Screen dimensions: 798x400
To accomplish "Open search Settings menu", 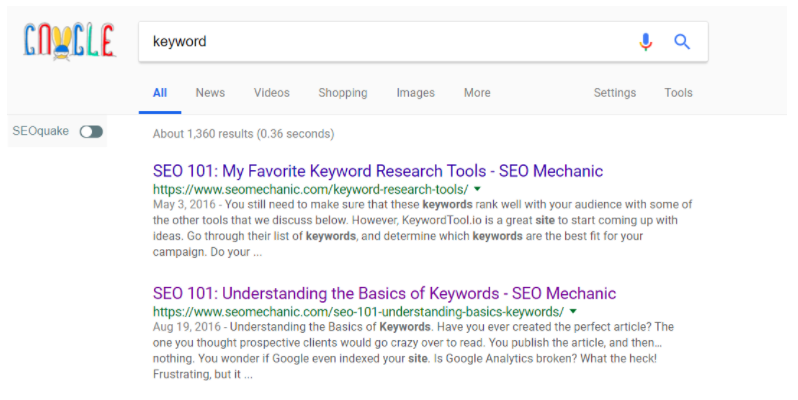I will click(x=614, y=93).
